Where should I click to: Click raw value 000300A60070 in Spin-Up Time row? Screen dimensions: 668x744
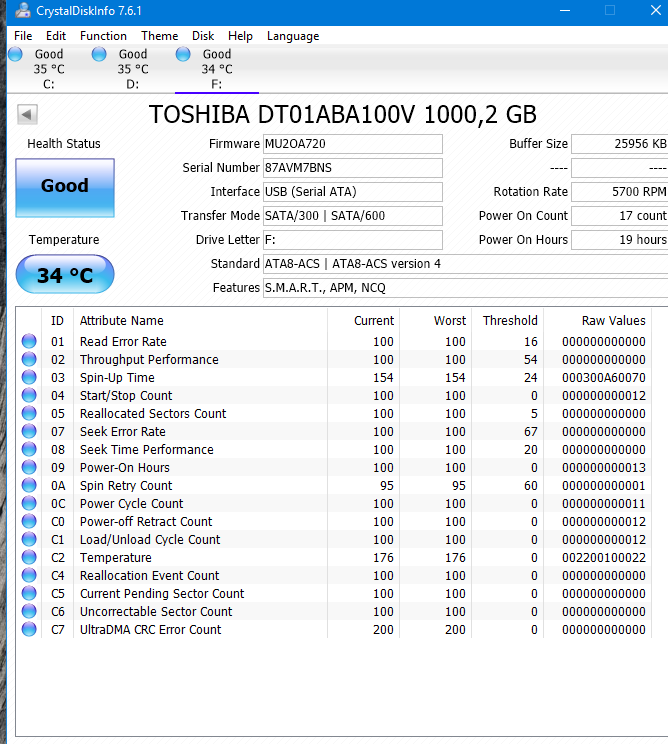(603, 378)
